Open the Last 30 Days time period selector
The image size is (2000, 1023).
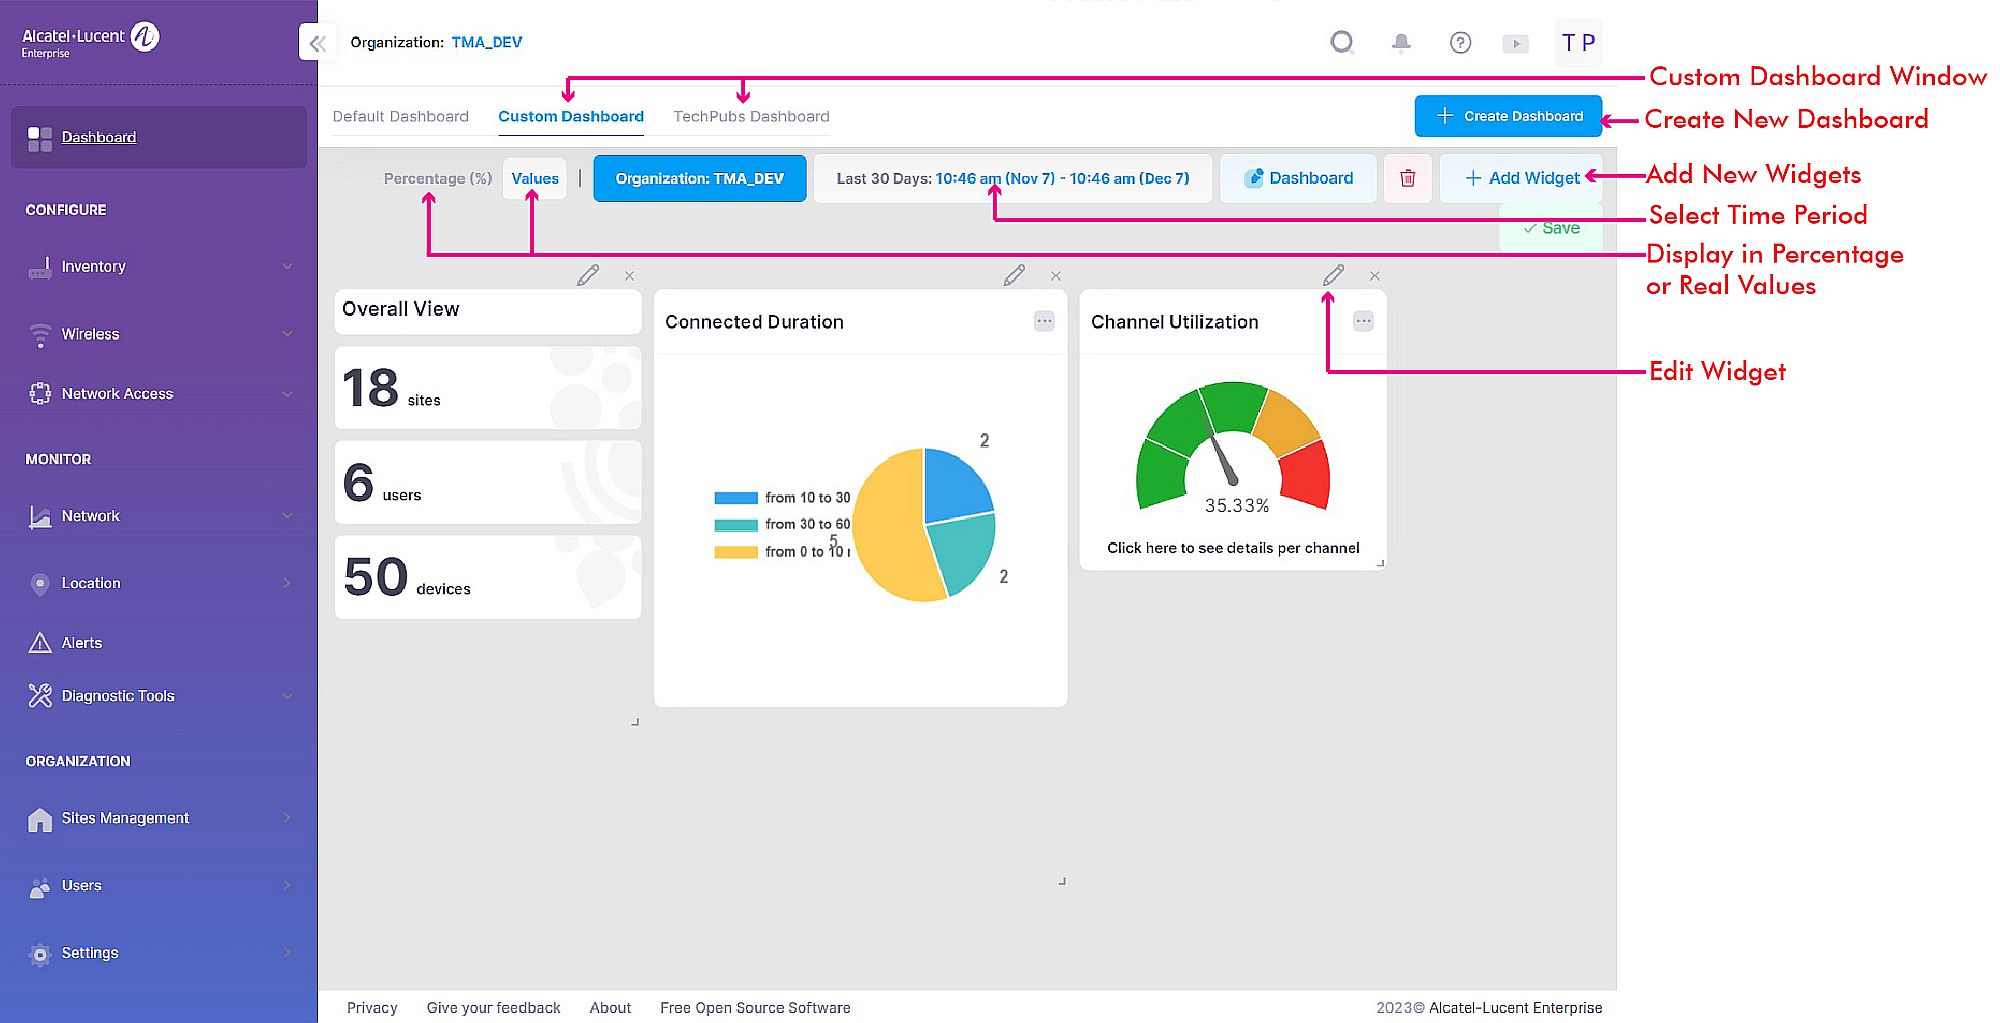(x=1013, y=179)
